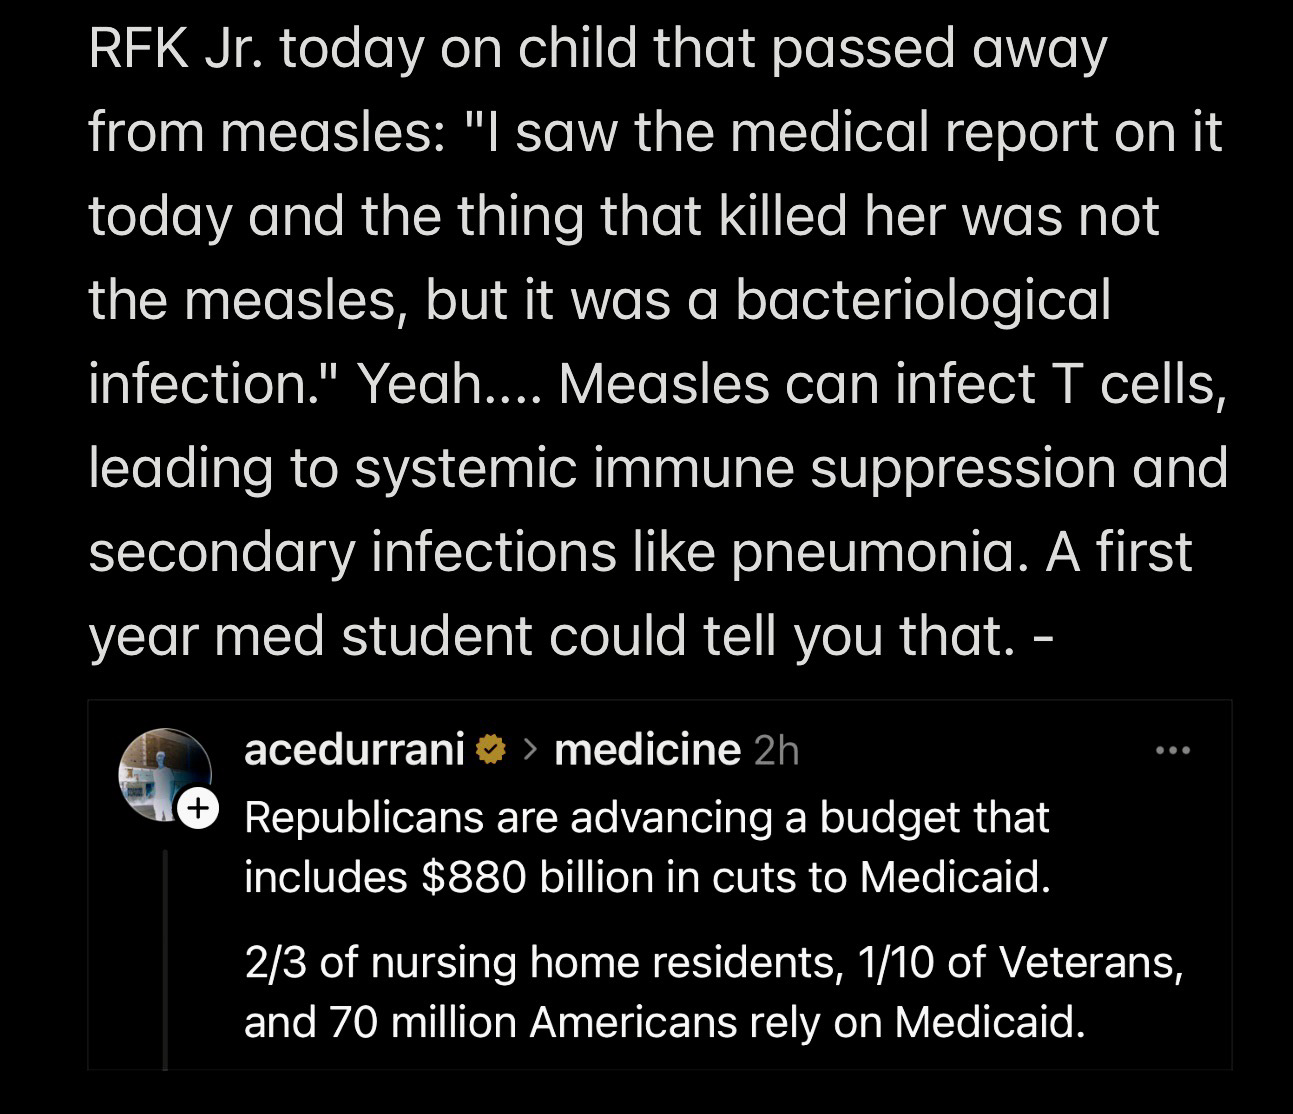This screenshot has width=1293, height=1114.
Task: Open the three-dot more options menu
Action: [1172, 749]
